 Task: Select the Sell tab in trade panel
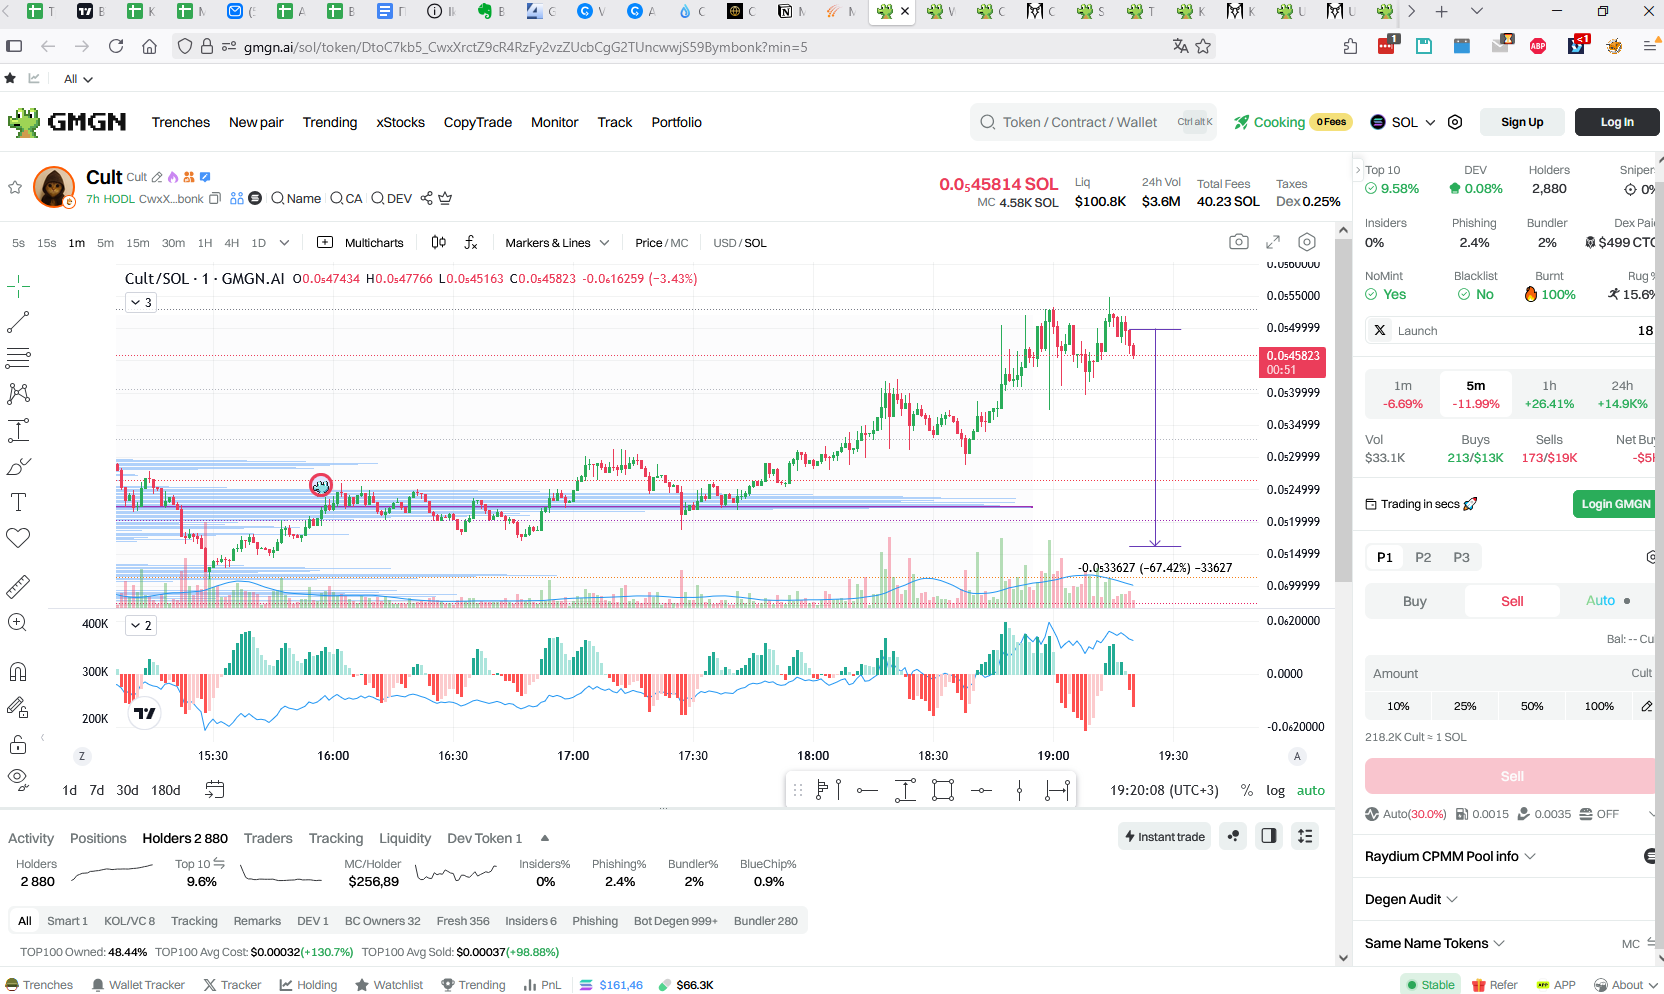1512,601
